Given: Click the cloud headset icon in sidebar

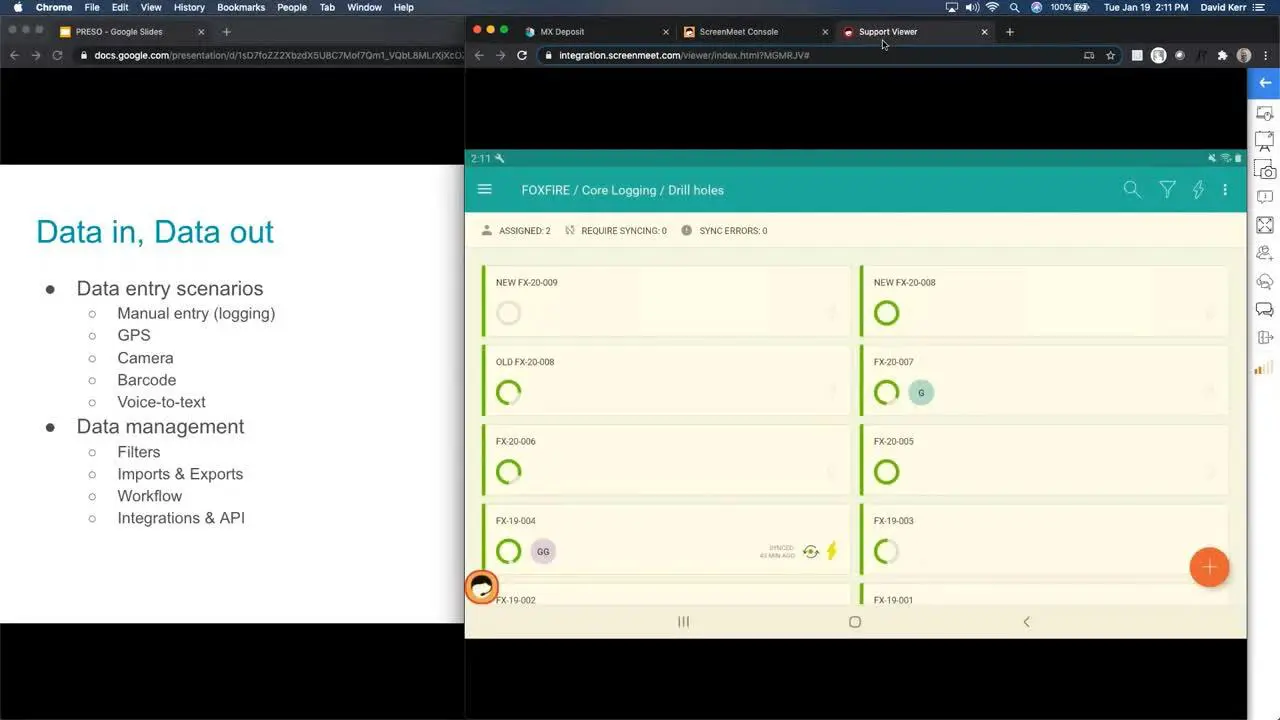Looking at the screenshot, I should [x=1265, y=281].
